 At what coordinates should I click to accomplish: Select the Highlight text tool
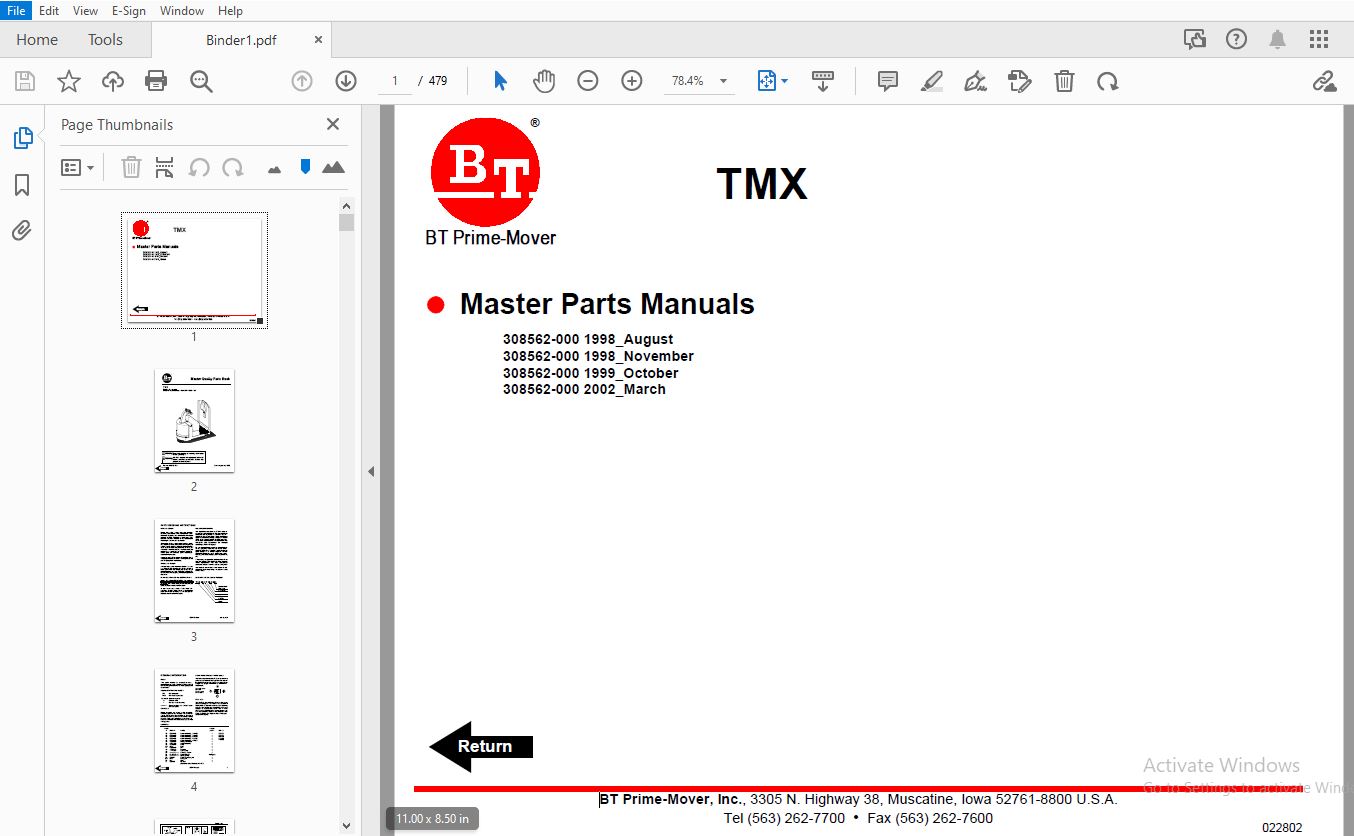[x=931, y=81]
